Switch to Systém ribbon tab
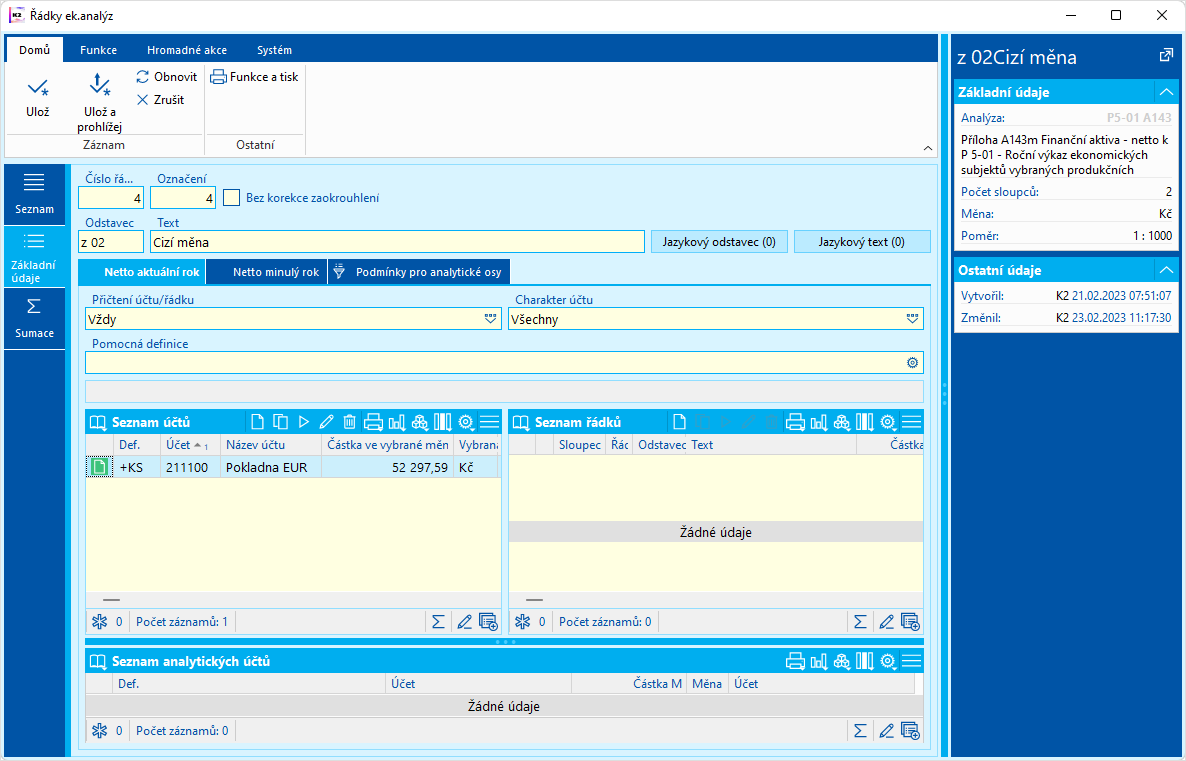The image size is (1186, 761). (x=274, y=50)
